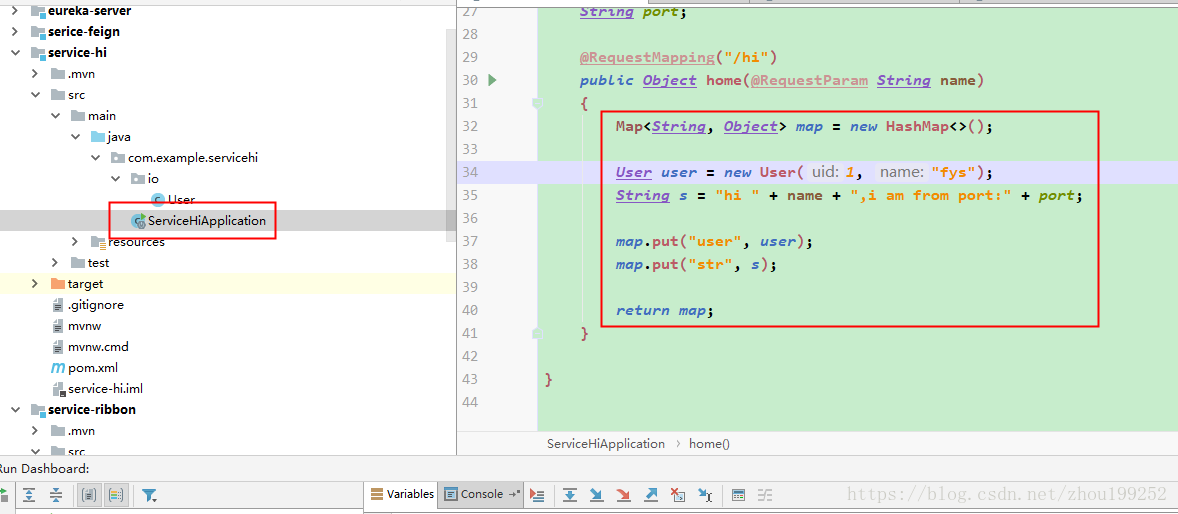Image resolution: width=1178 pixels, height=514 pixels.
Task: Expand the resources folder
Action: point(75,241)
